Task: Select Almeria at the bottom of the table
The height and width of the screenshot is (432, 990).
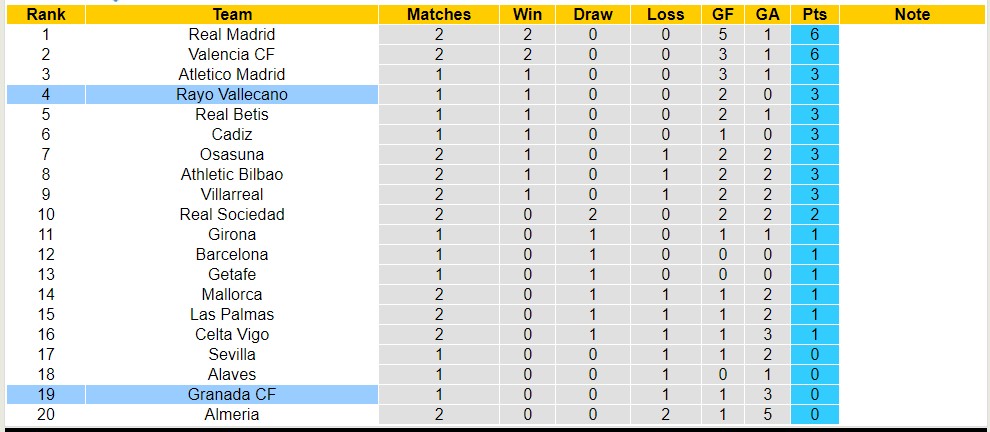Action: tap(232, 414)
